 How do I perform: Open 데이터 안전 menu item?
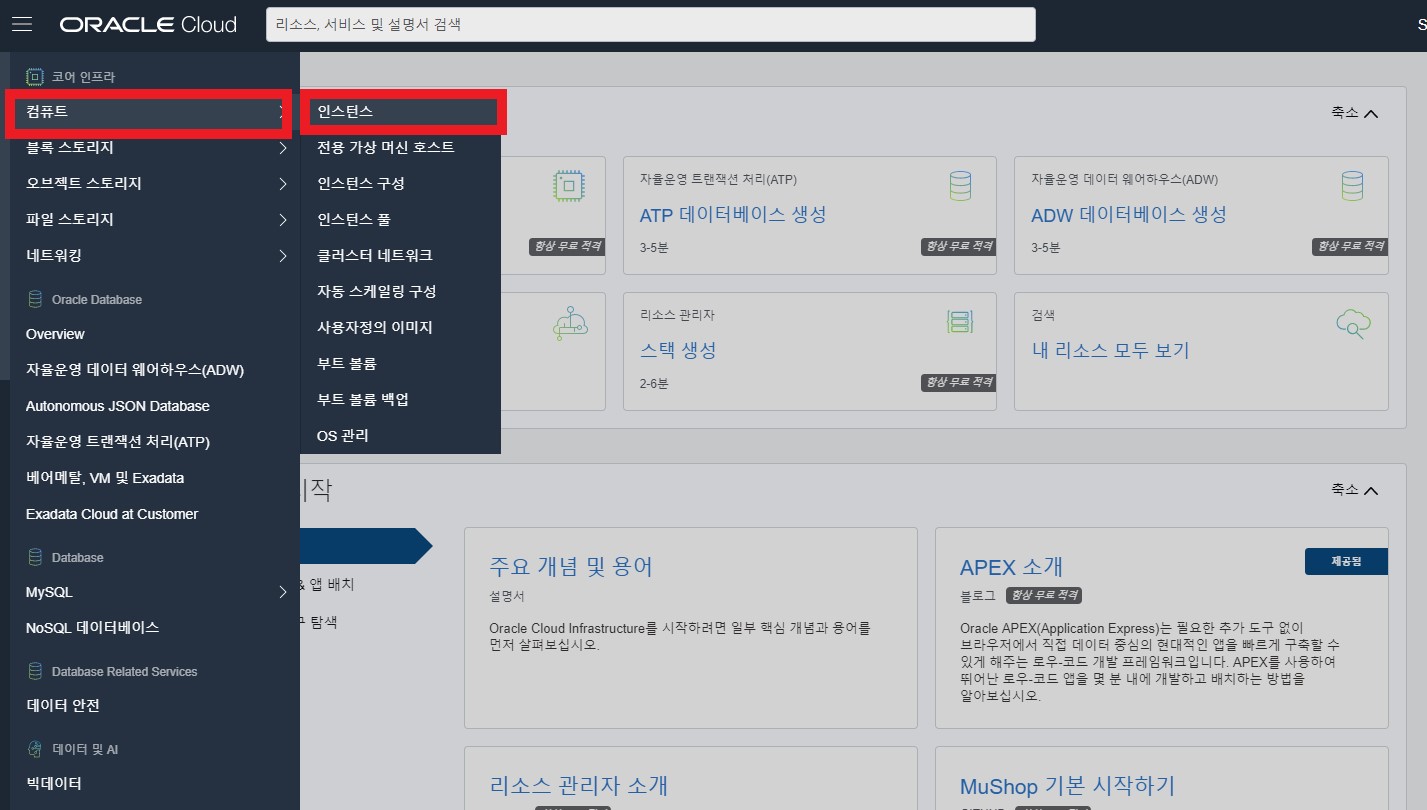click(x=63, y=706)
